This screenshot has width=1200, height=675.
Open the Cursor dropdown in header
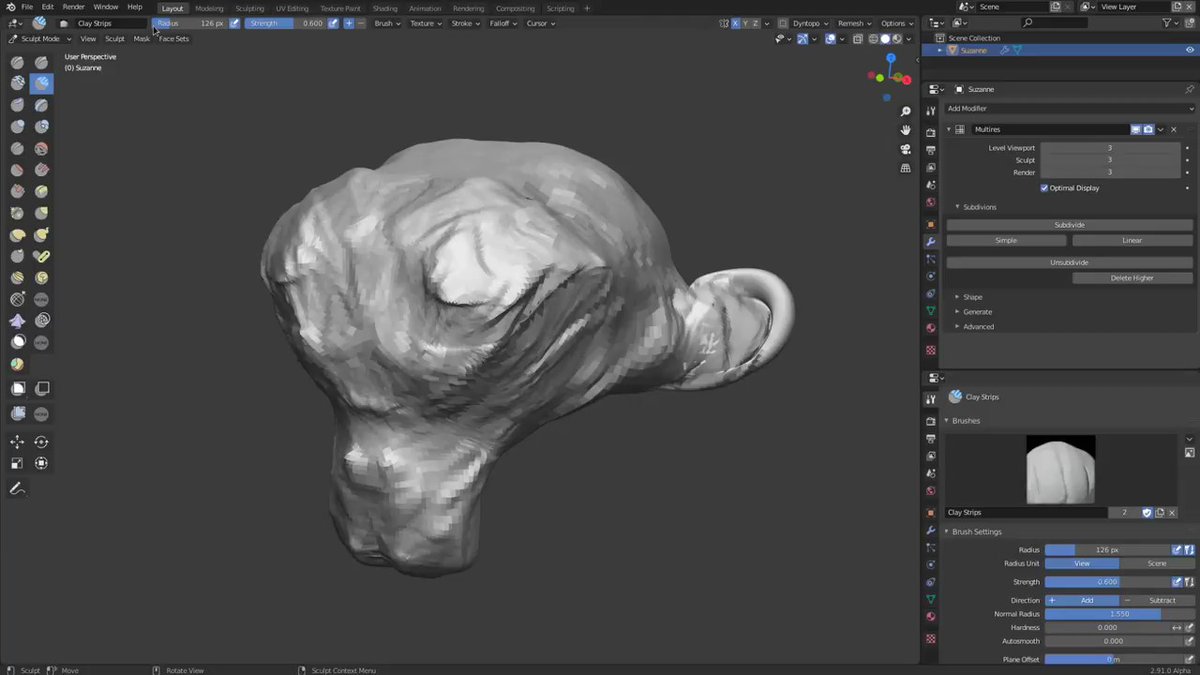(541, 23)
